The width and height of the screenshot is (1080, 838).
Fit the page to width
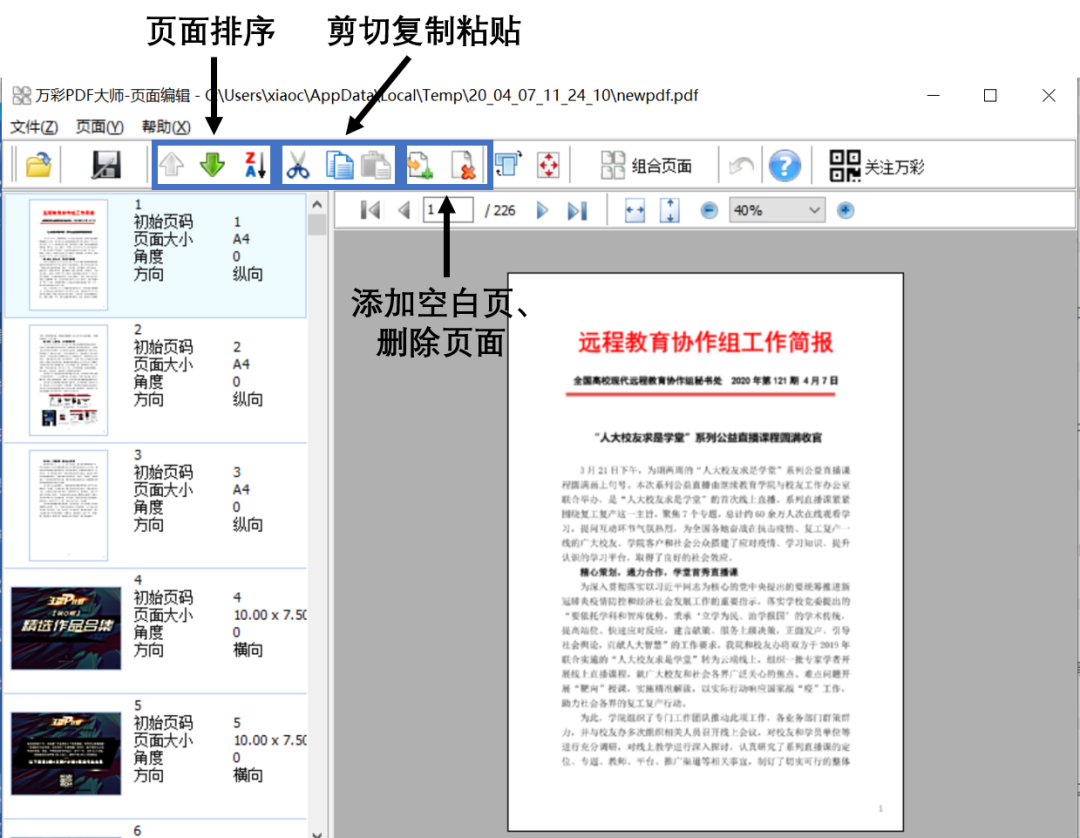(x=634, y=211)
